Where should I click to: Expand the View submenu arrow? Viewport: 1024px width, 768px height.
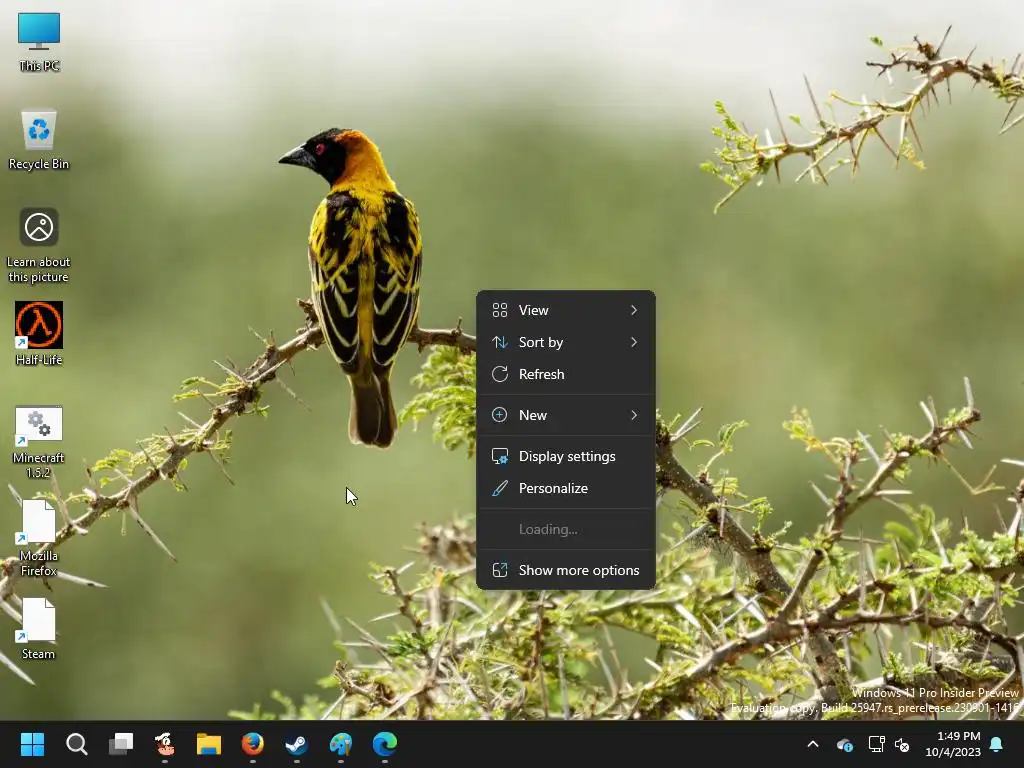click(x=634, y=310)
